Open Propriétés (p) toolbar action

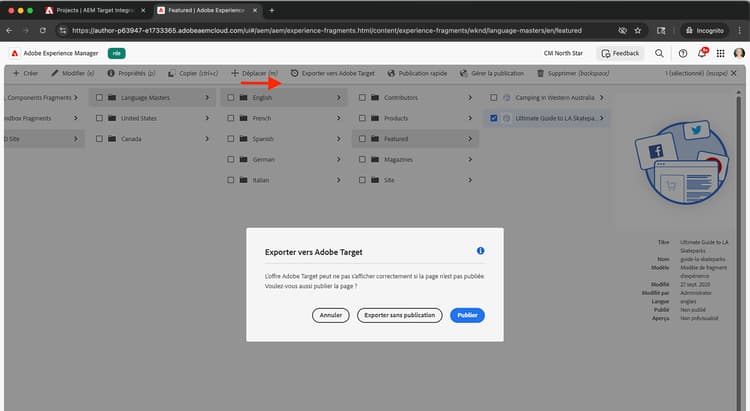point(131,73)
